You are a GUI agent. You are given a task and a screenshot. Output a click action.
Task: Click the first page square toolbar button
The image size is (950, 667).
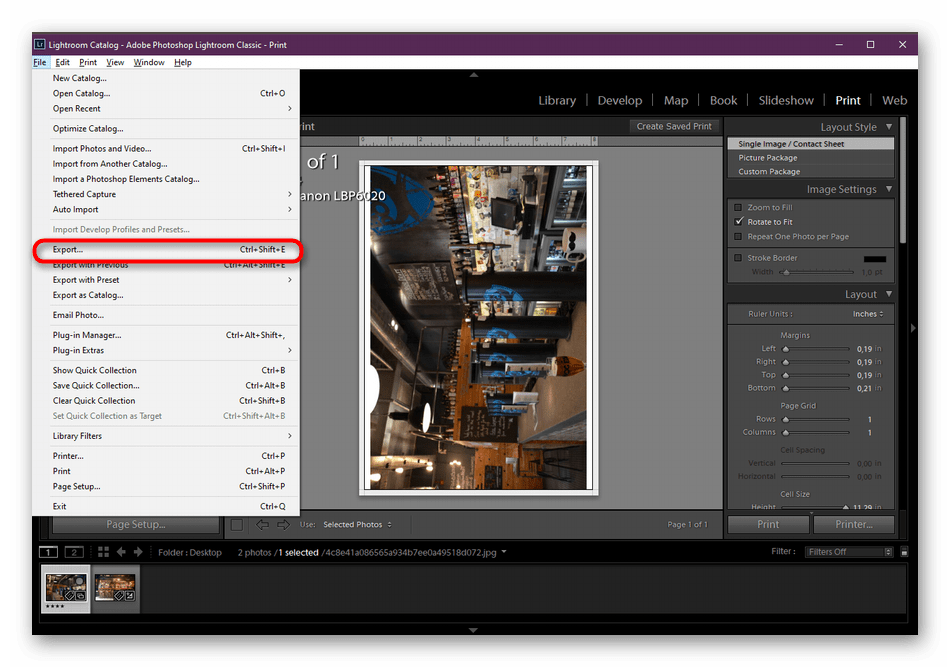(x=237, y=525)
